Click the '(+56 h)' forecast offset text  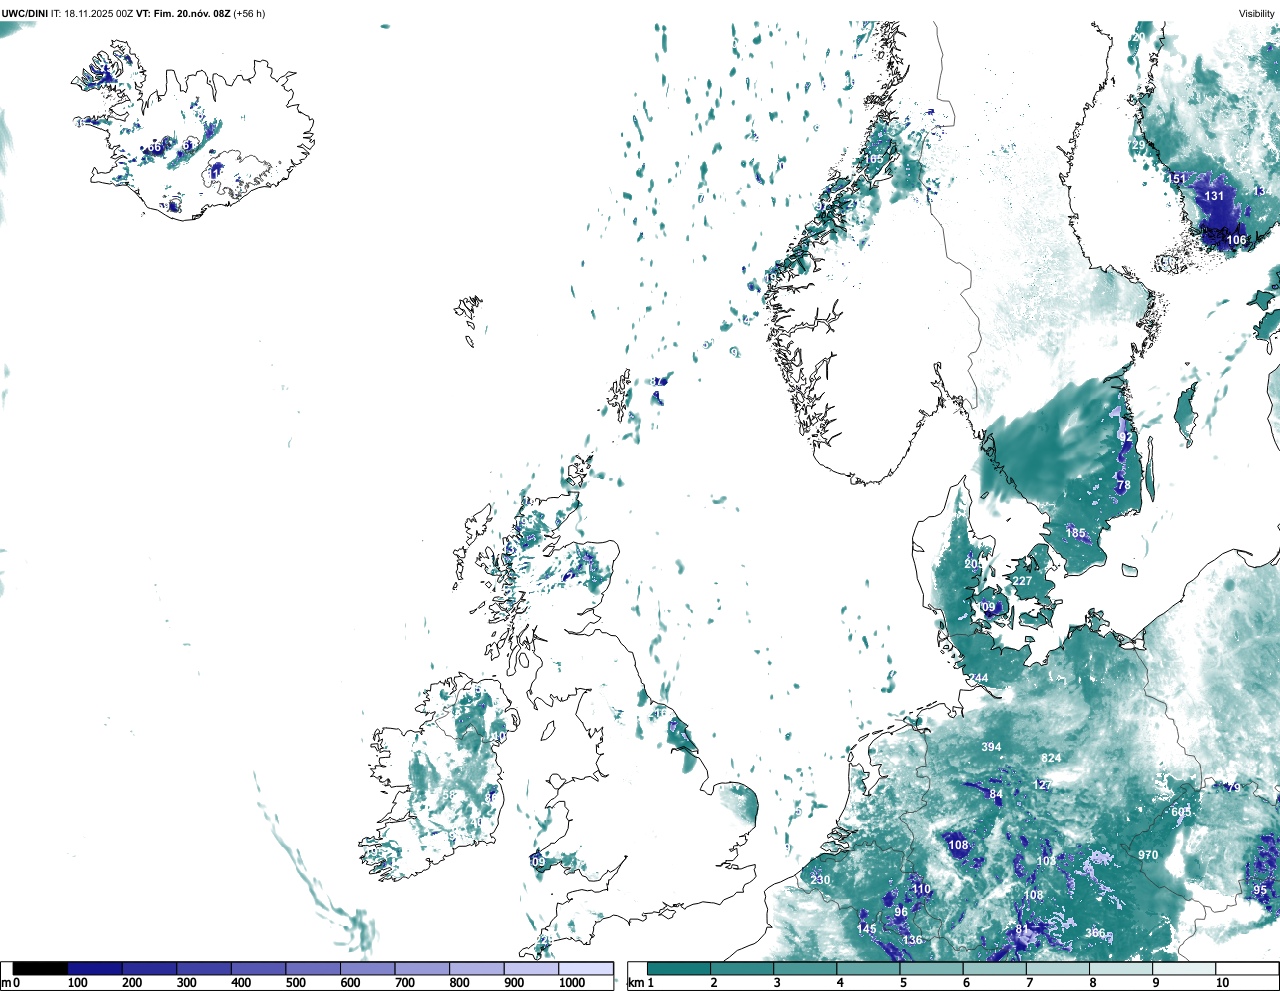click(x=249, y=14)
